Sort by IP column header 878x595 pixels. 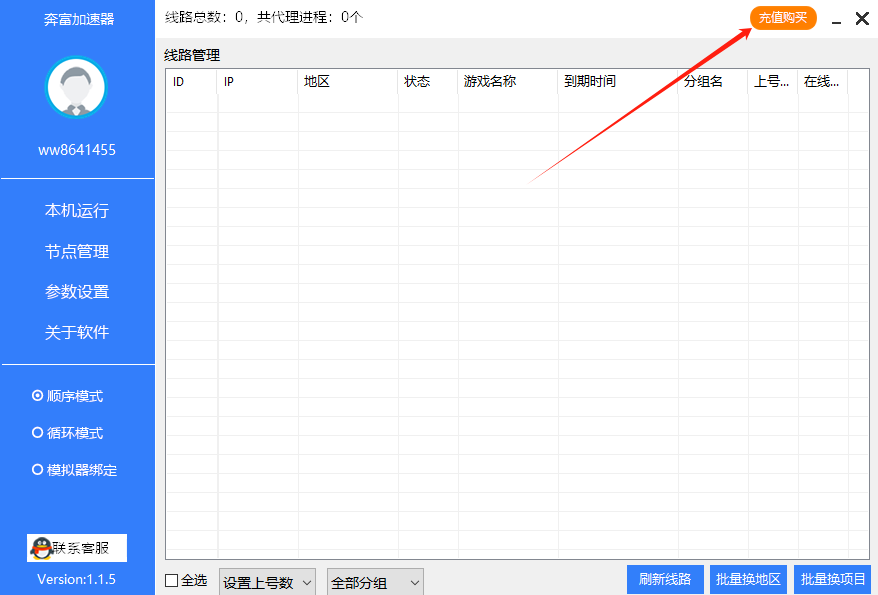(258, 82)
